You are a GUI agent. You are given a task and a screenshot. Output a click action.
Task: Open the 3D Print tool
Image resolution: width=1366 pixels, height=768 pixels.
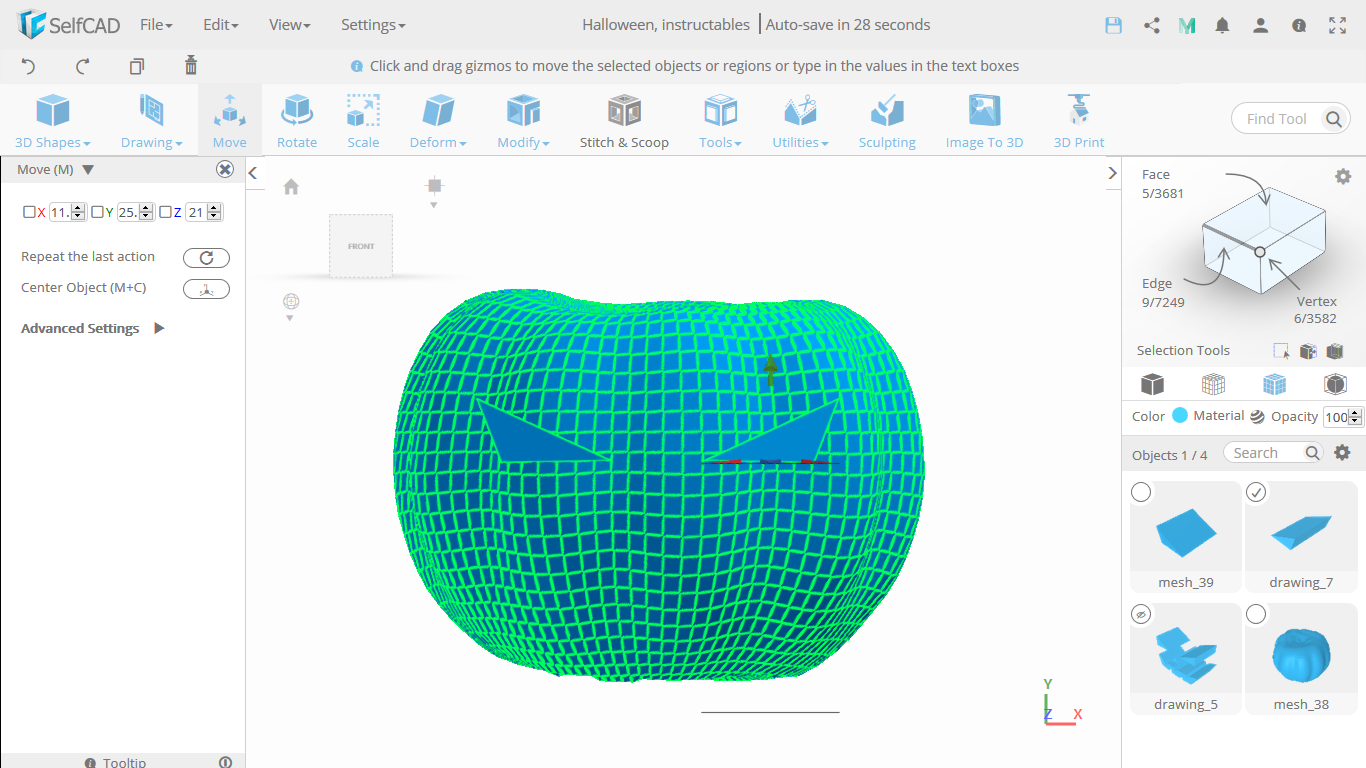tap(1079, 120)
